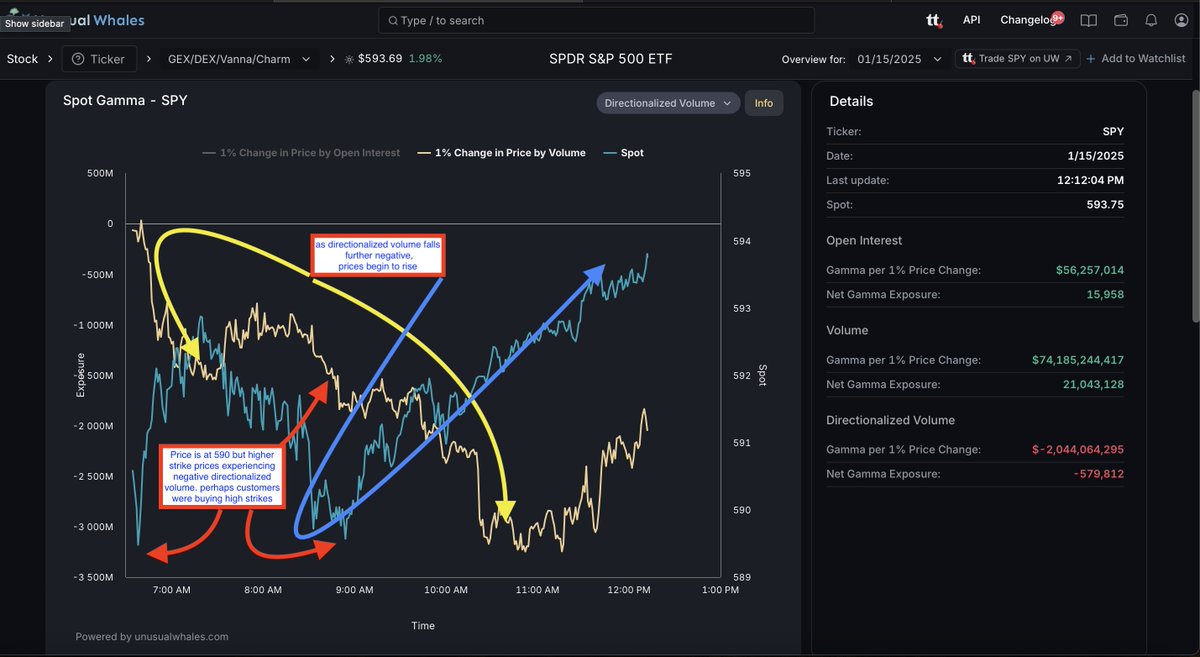Click the Details panel heading

pos(851,101)
